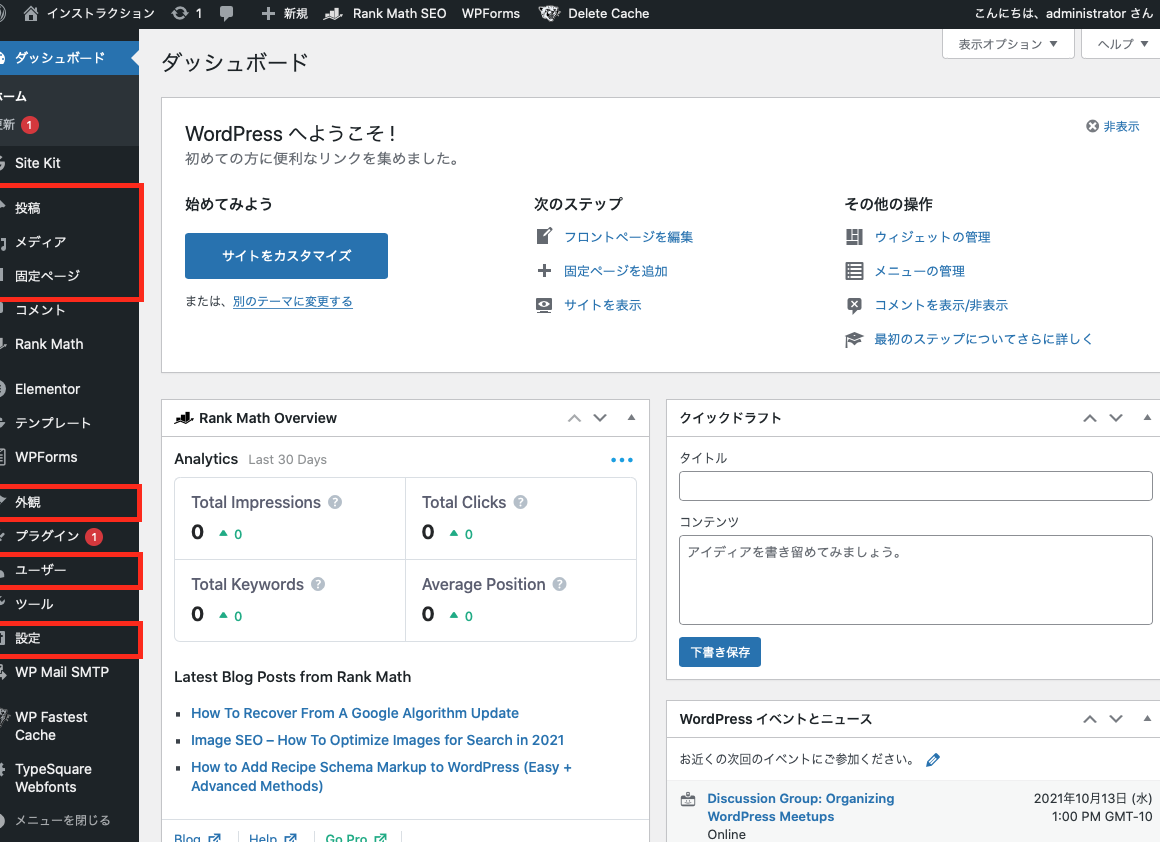The height and width of the screenshot is (842, 1160).
Task: Click the pencil icon to edit event location
Action: [933, 760]
